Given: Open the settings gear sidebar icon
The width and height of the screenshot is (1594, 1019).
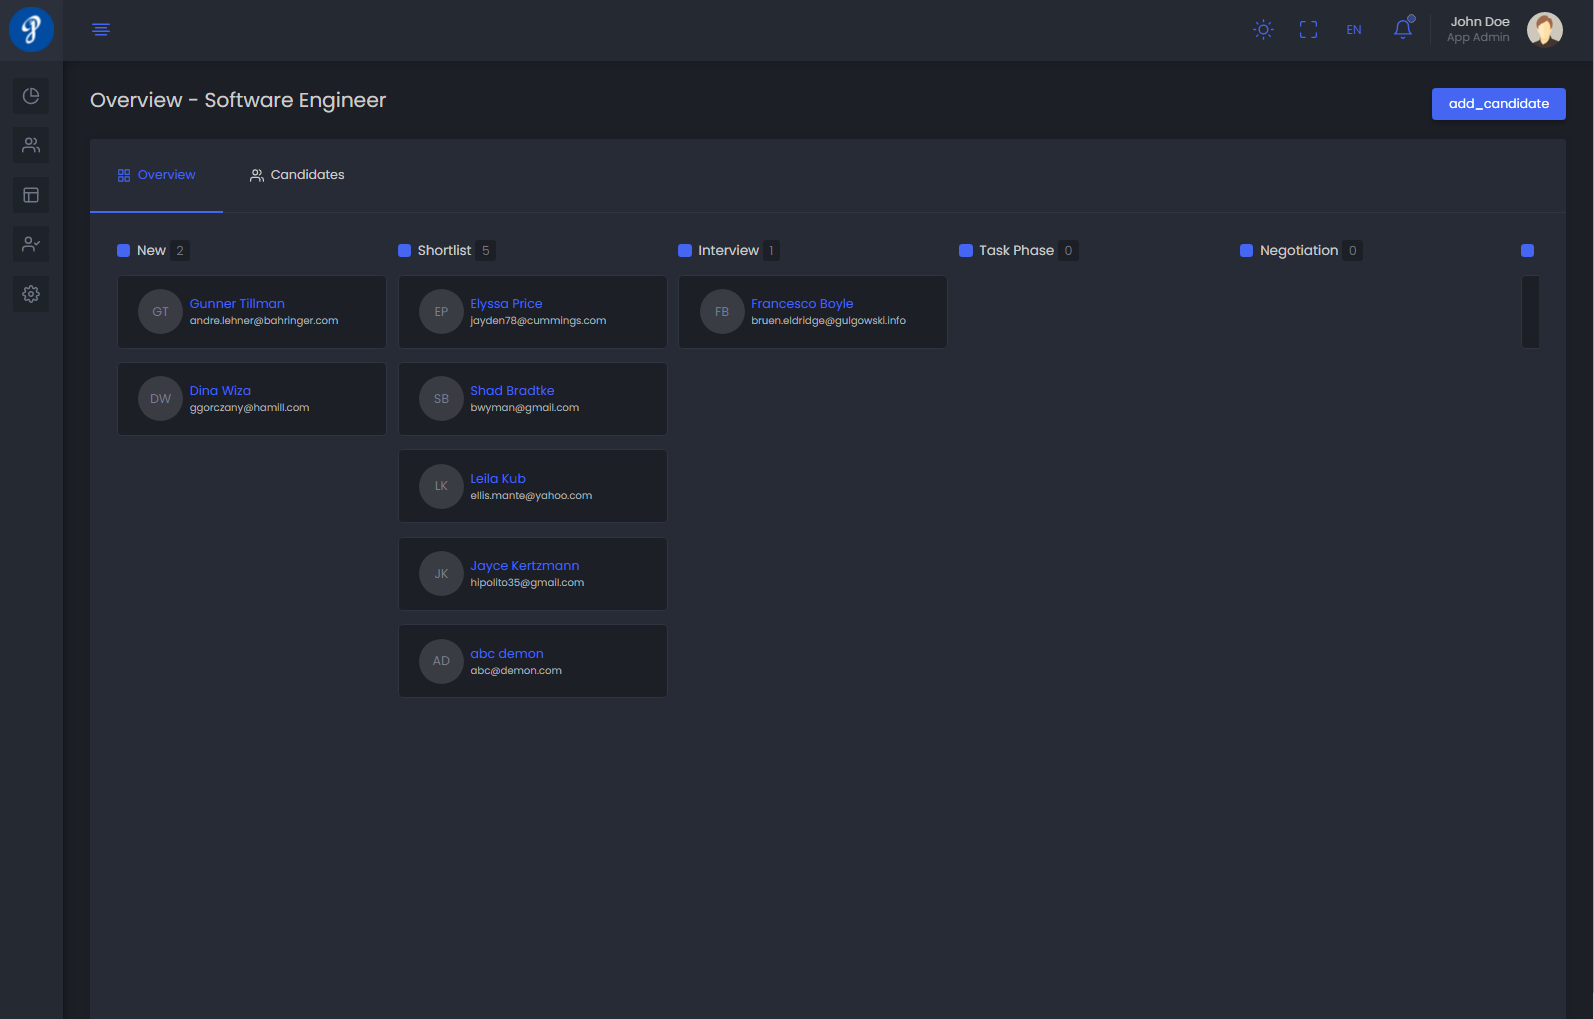Looking at the screenshot, I should [31, 294].
